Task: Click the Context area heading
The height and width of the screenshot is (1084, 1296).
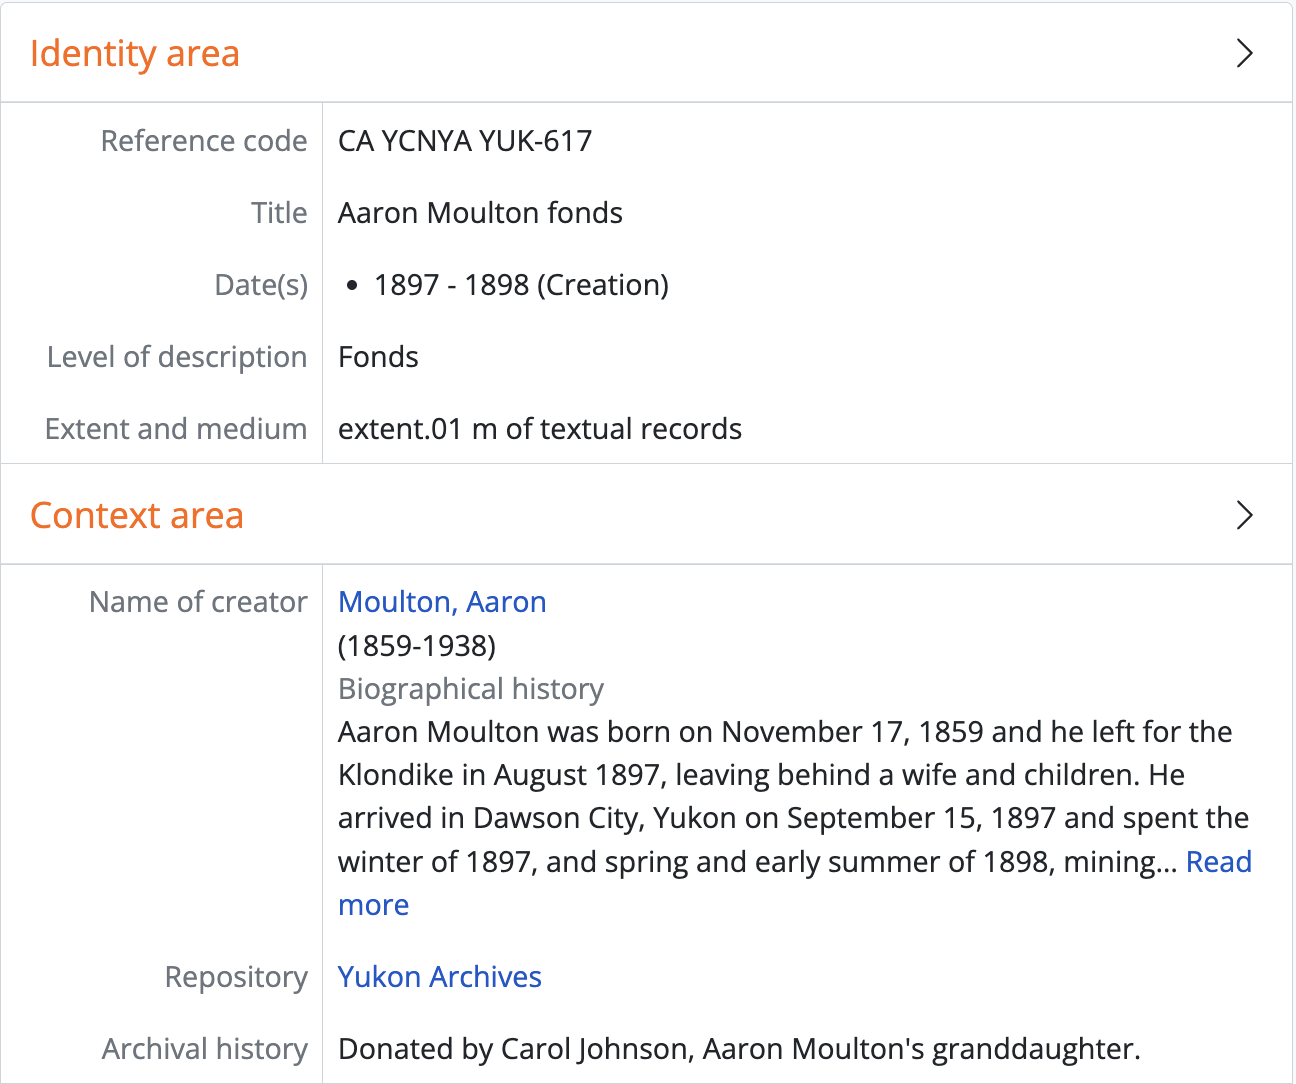Action: 137,515
